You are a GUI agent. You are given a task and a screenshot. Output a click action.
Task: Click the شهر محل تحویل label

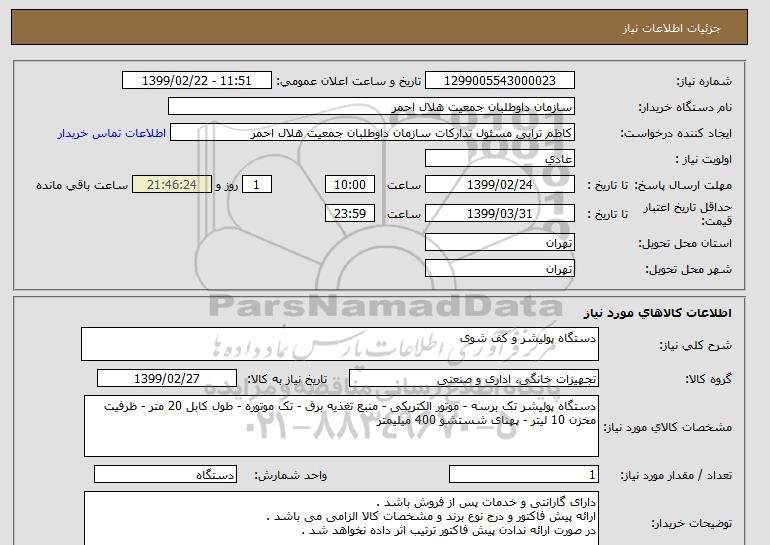(x=688, y=269)
